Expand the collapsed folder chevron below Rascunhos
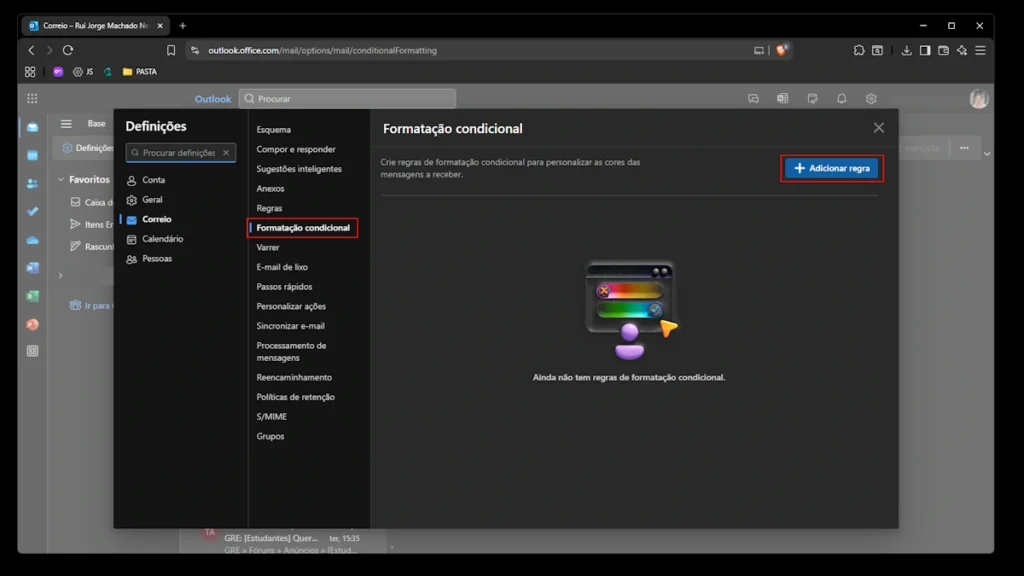The width and height of the screenshot is (1024, 576). coord(60,276)
